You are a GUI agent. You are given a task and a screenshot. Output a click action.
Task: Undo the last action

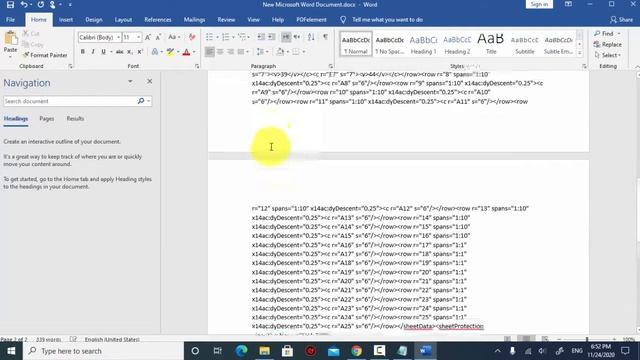coord(24,4)
